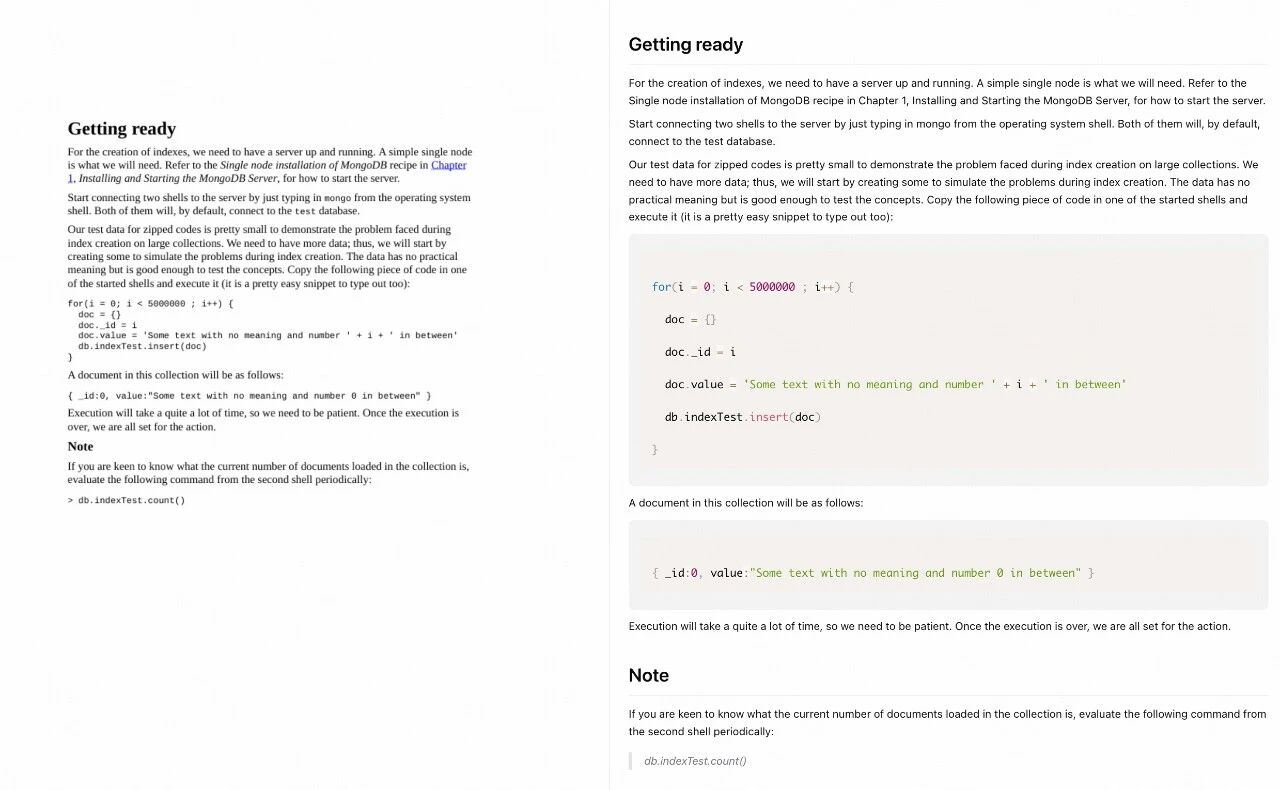Click the sample document code in right pane
The image size is (1280, 790).
tap(872, 573)
